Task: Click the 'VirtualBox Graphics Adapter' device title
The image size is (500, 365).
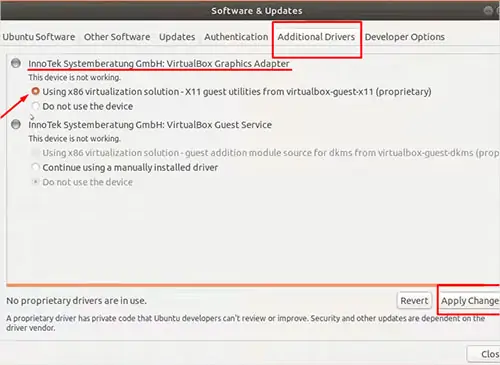Action: pyautogui.click(x=159, y=64)
